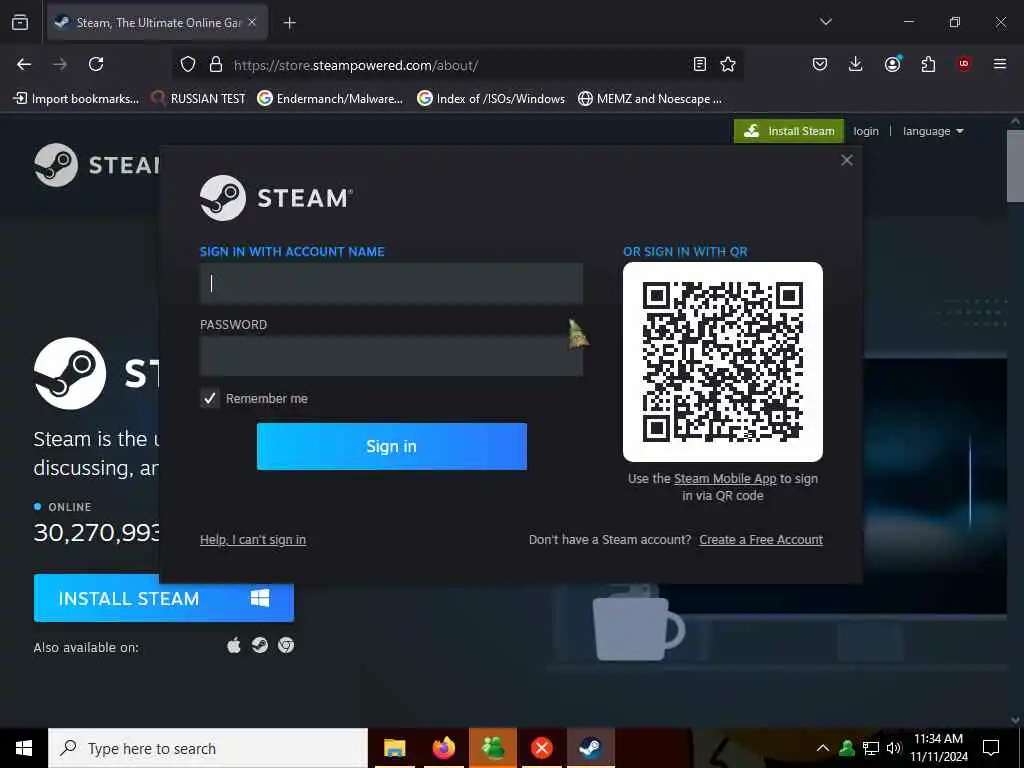Open RUSSIAN TEST bookmark
The height and width of the screenshot is (768, 1024).
tap(199, 99)
